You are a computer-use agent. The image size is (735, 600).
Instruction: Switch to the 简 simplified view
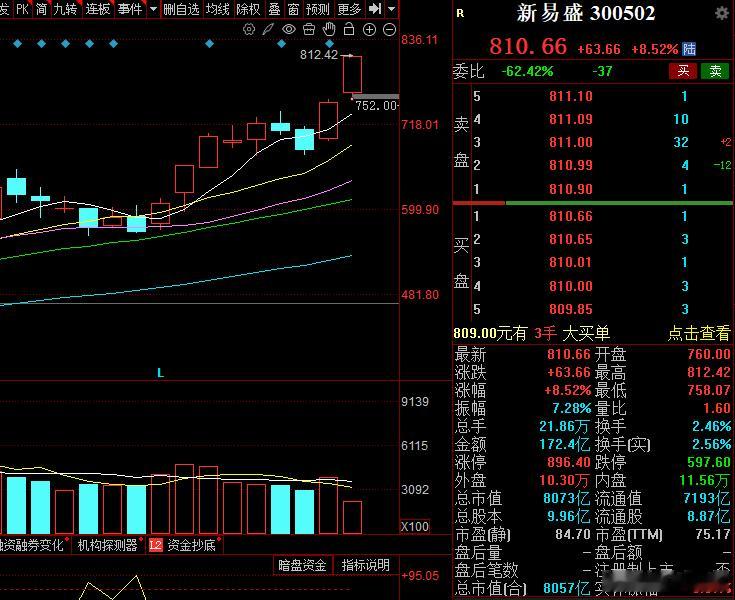(x=41, y=8)
